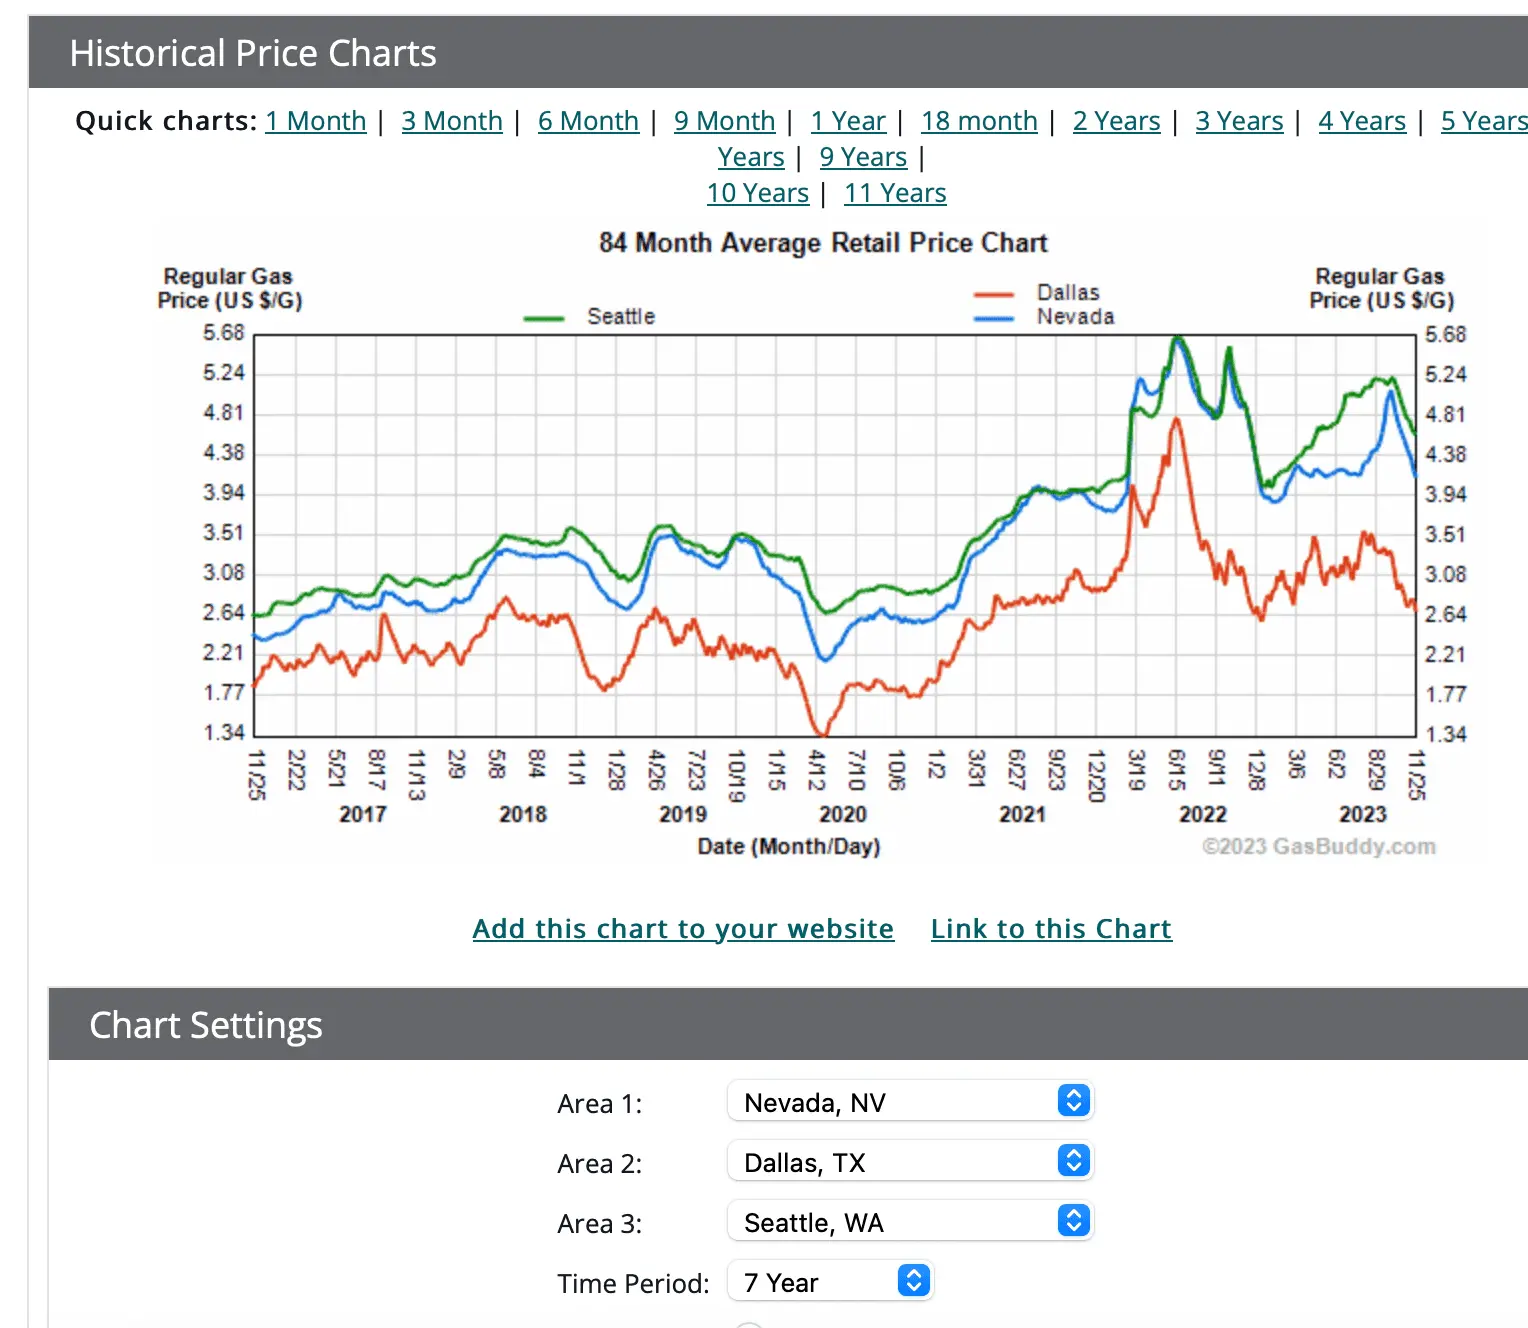Screen dimensions: 1528x1328
Task: Click the green Seattle legend line
Action: pos(544,318)
